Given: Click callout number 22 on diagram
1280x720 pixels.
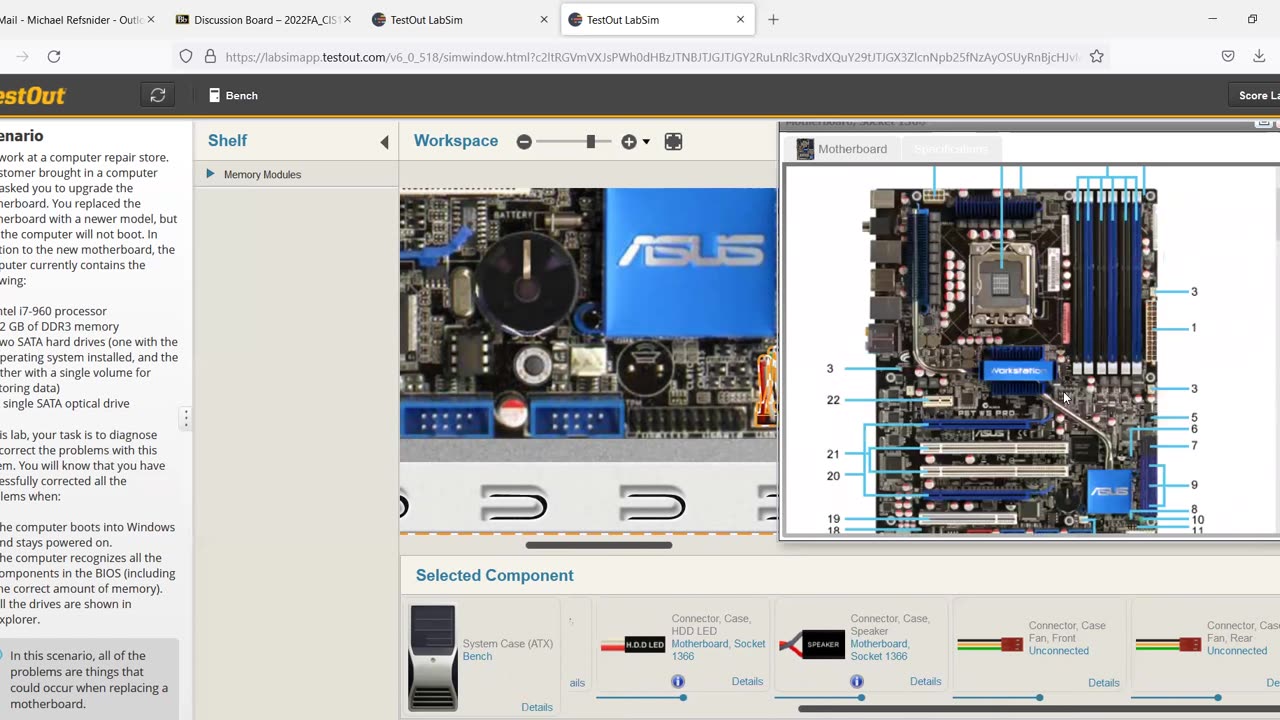Looking at the screenshot, I should (833, 400).
